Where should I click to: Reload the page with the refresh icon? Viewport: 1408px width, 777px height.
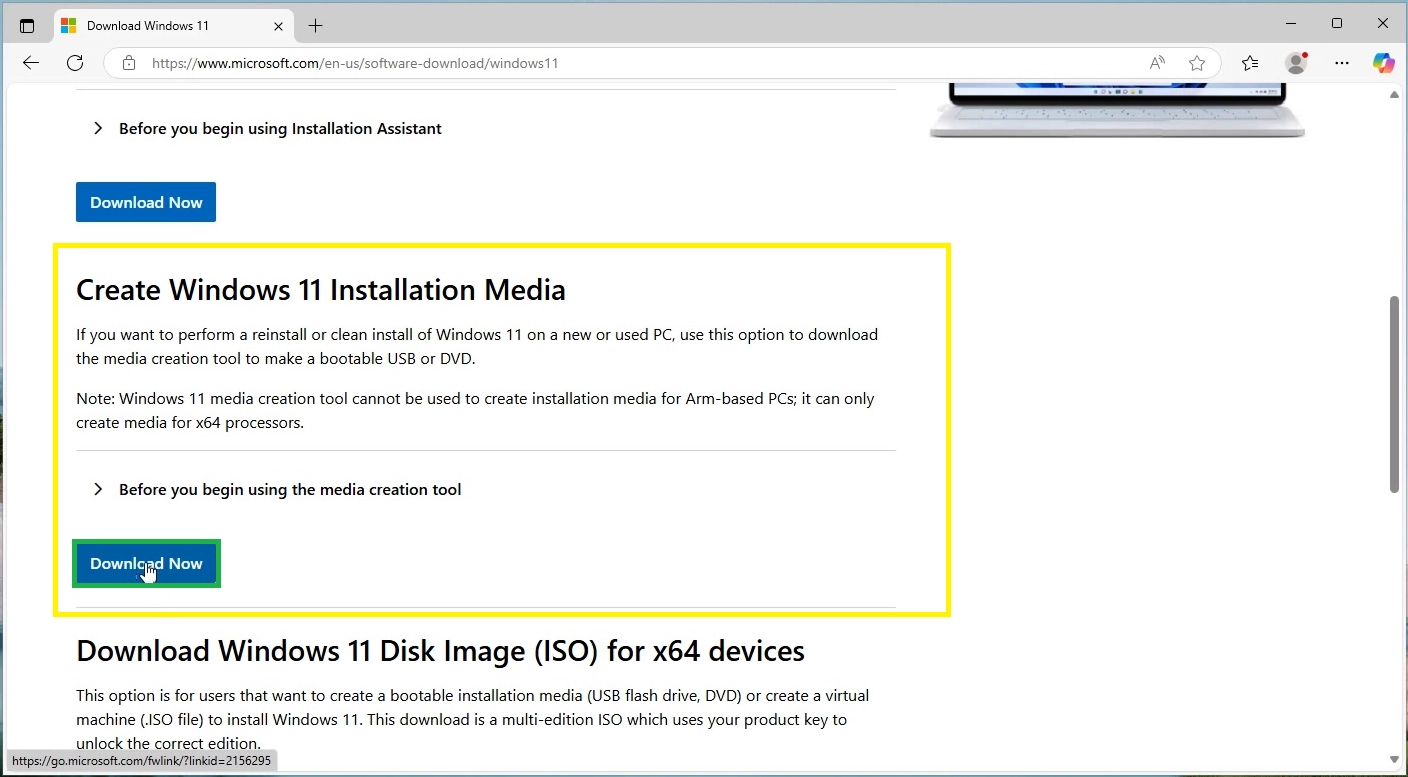tap(75, 63)
